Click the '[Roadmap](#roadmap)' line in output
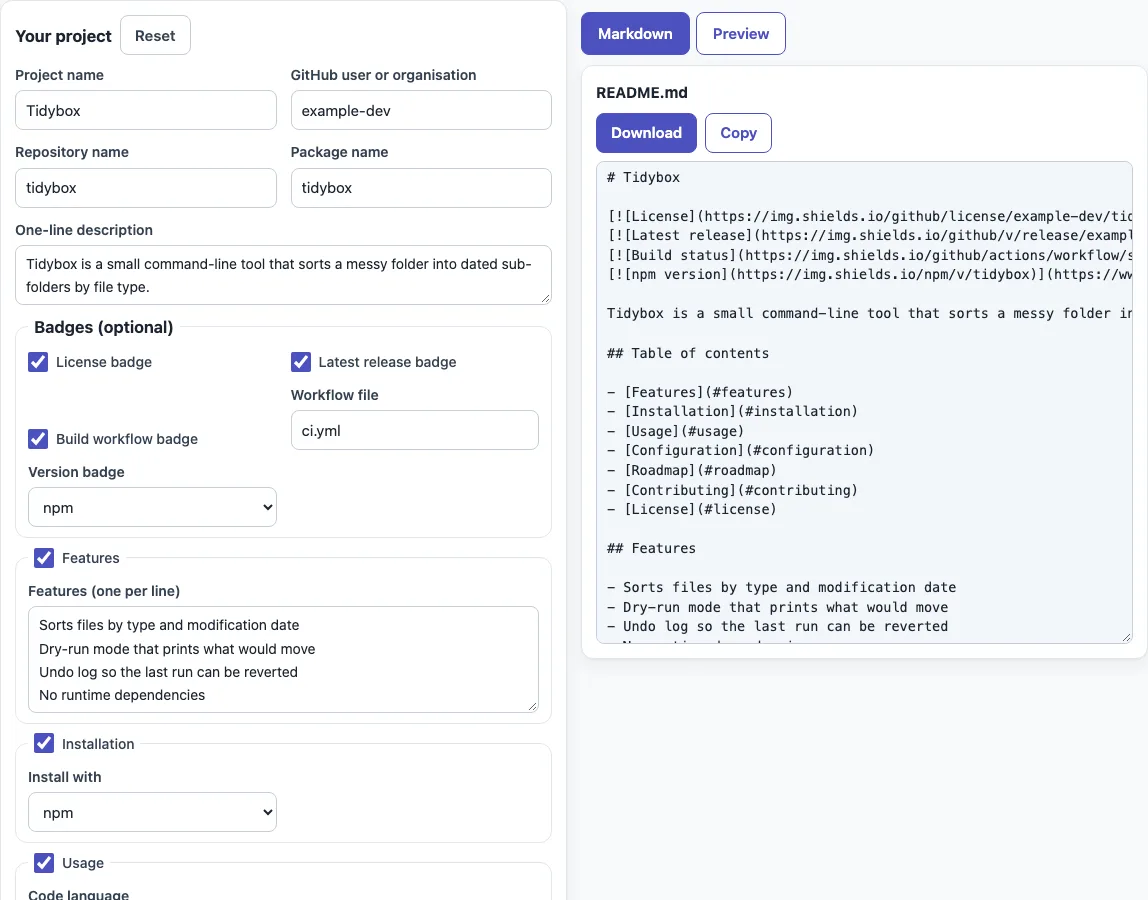This screenshot has width=1148, height=900. 691,470
